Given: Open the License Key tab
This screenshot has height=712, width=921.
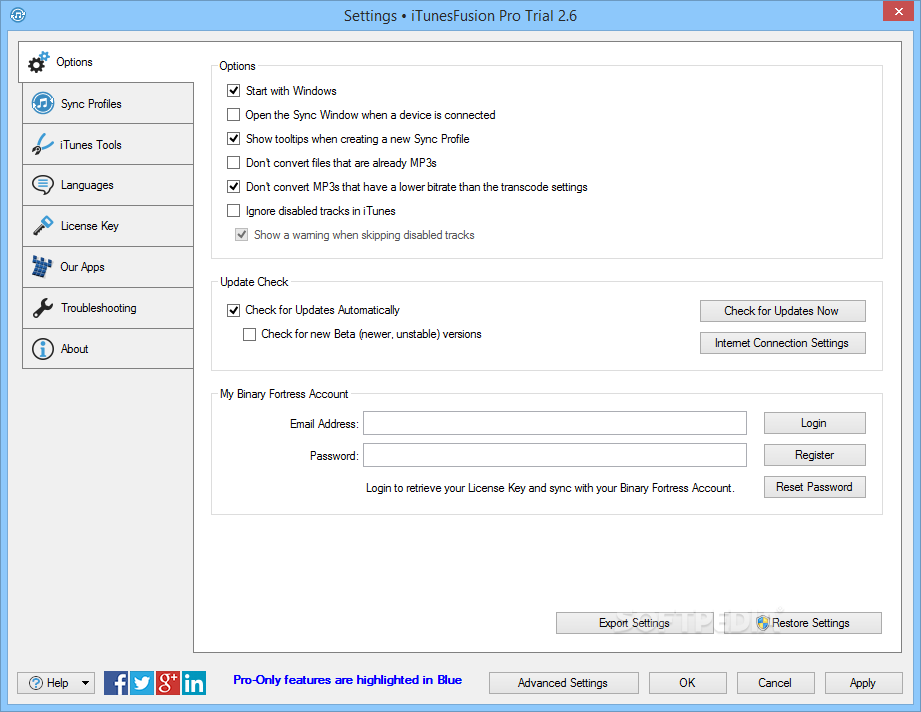Looking at the screenshot, I should click(x=107, y=226).
